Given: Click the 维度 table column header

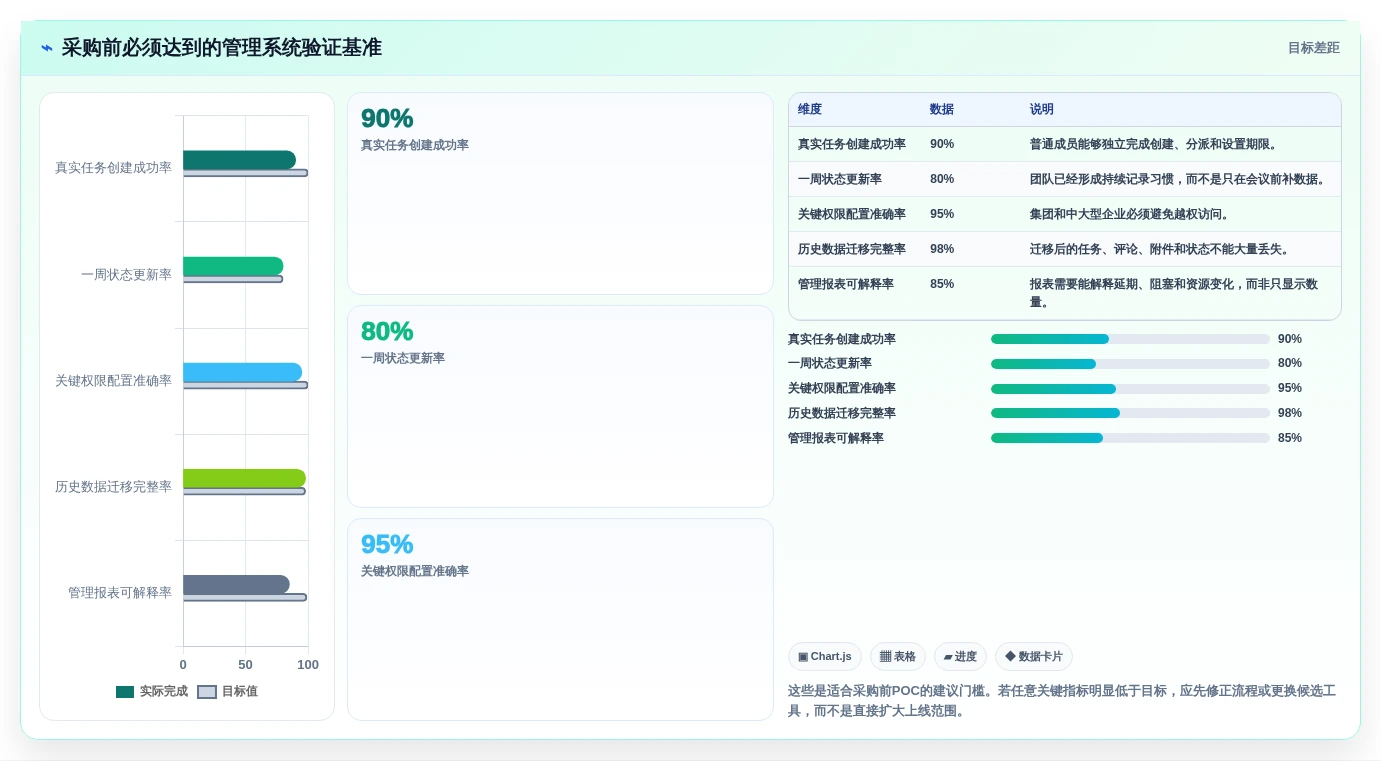Looking at the screenshot, I should 810,109.
